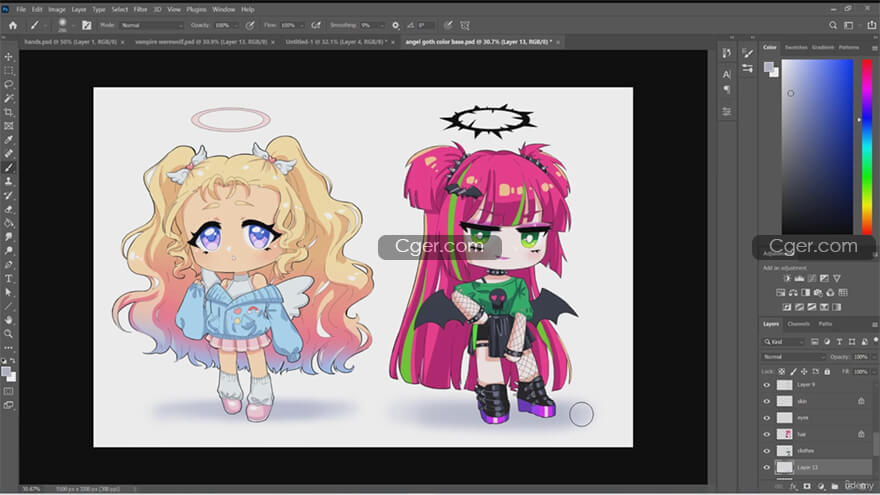
Task: Open the Filter menu
Action: (140, 10)
